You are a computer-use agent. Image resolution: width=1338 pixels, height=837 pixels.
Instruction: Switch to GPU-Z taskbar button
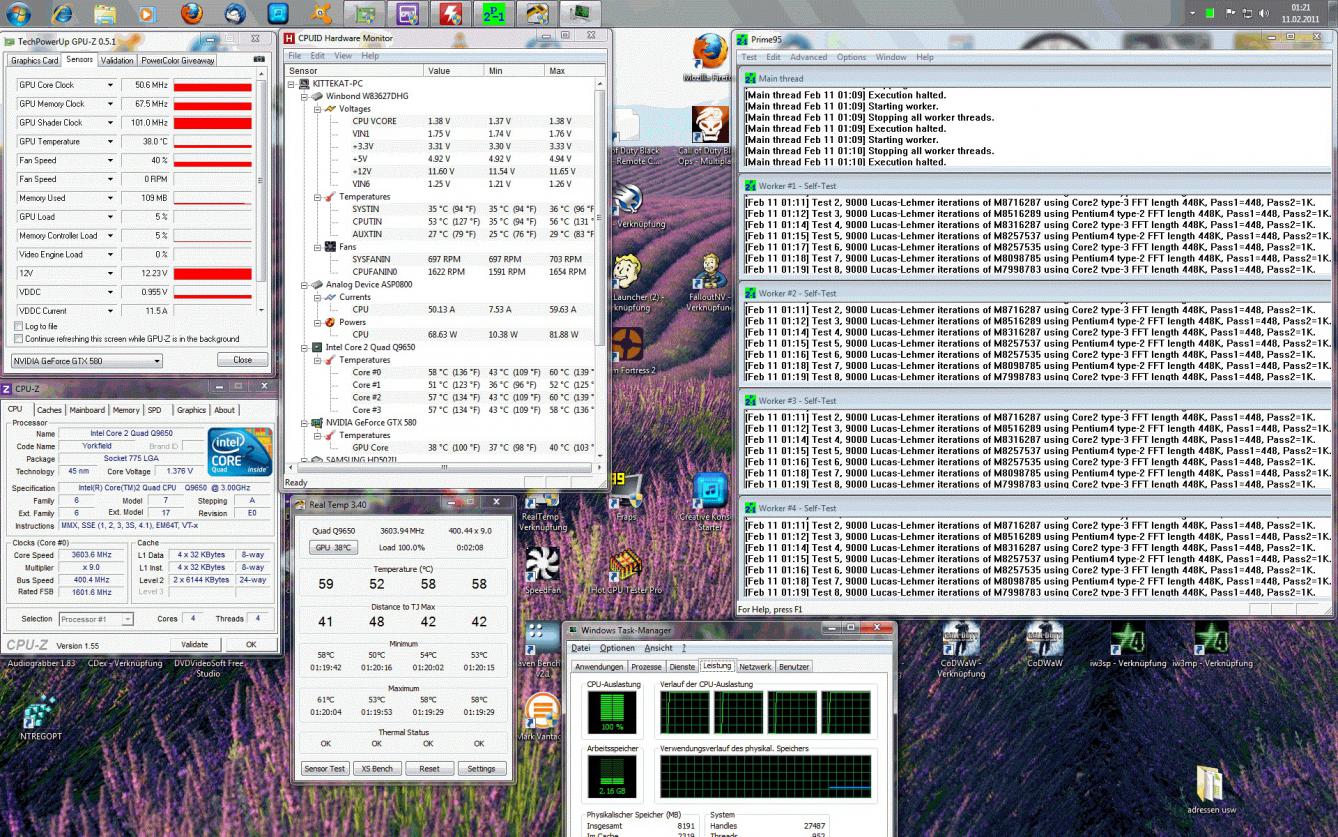click(365, 13)
